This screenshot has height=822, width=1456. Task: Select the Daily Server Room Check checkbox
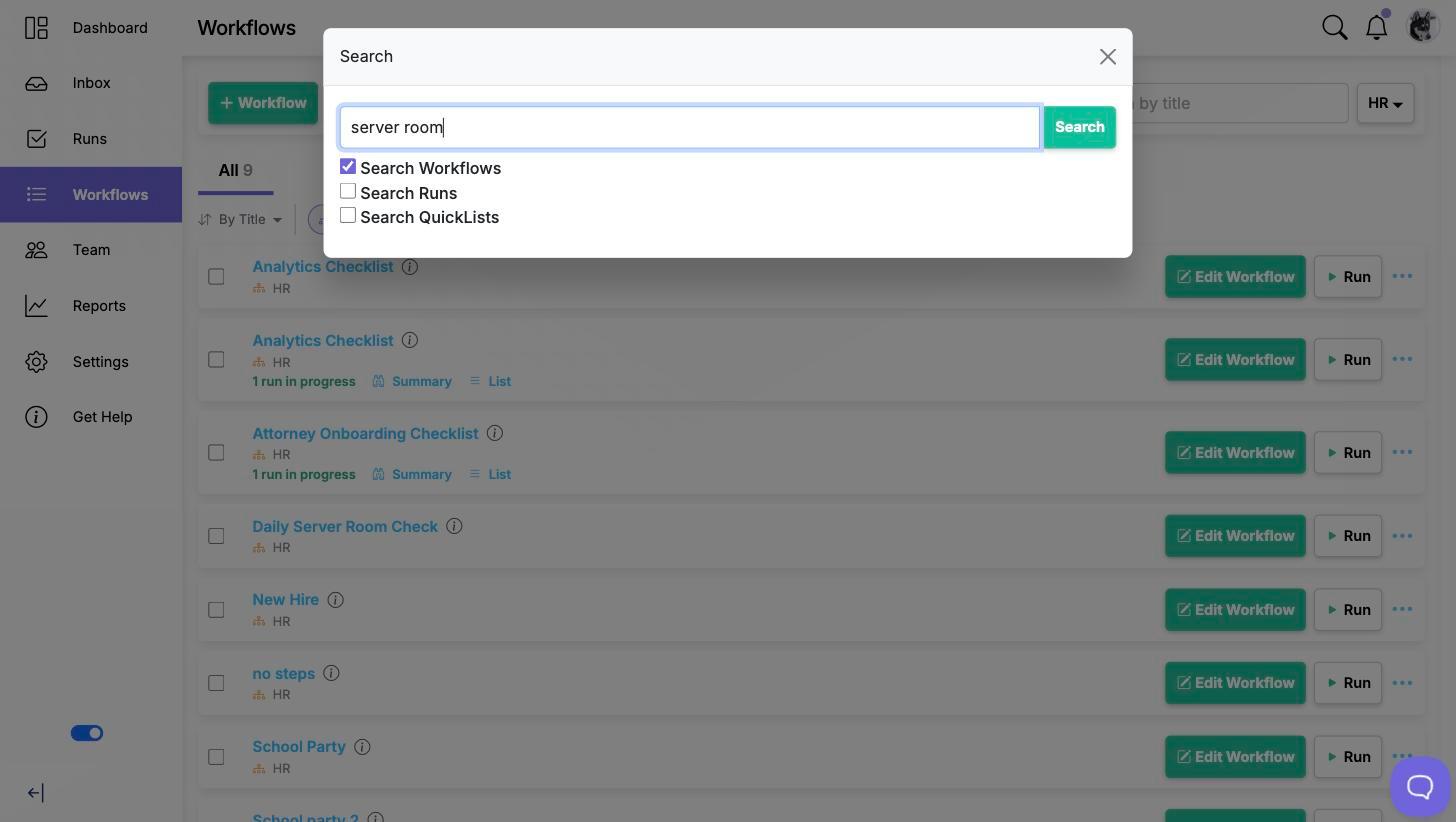coord(216,536)
